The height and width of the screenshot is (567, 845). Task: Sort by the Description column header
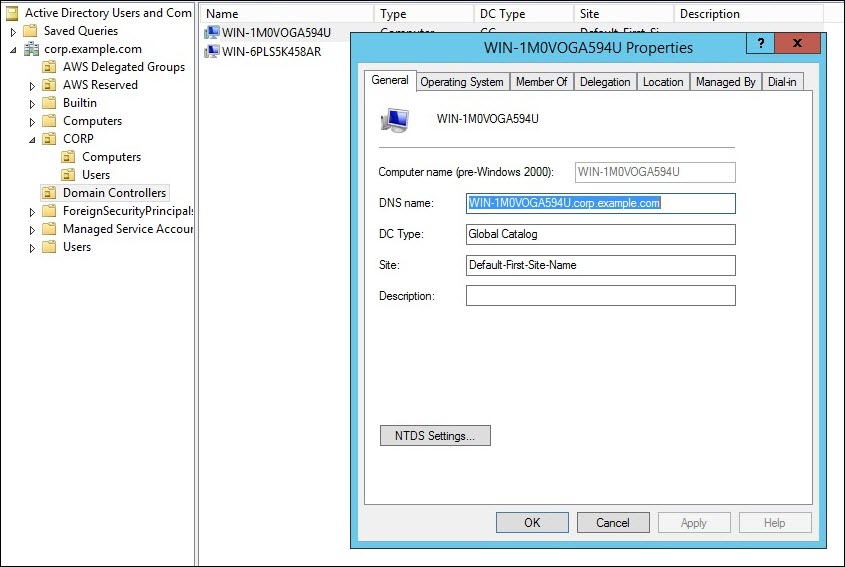[749, 13]
